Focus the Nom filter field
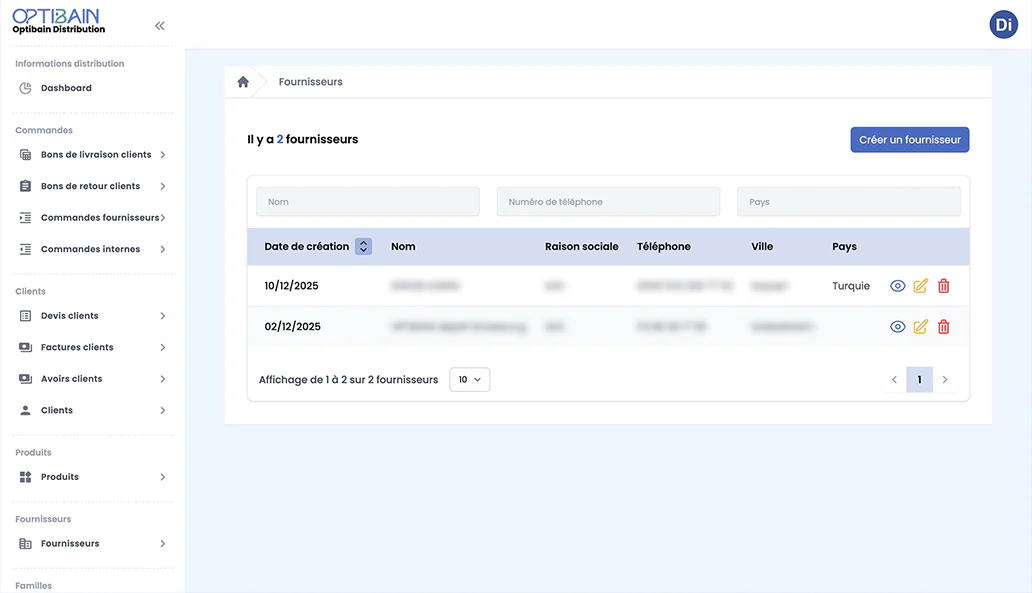Screen dimensions: 1032x593 (x=368, y=202)
